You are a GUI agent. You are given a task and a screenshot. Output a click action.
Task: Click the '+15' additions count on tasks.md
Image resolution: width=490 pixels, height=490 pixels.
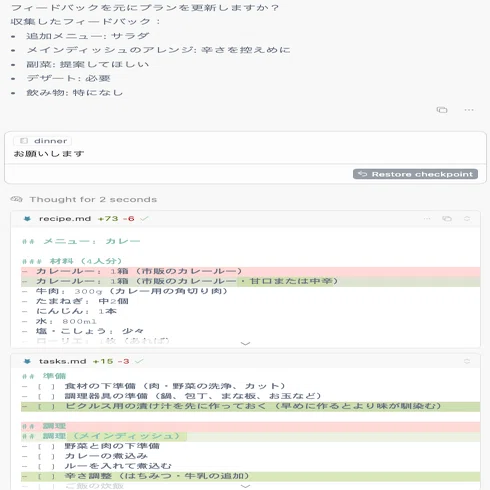click(x=103, y=361)
